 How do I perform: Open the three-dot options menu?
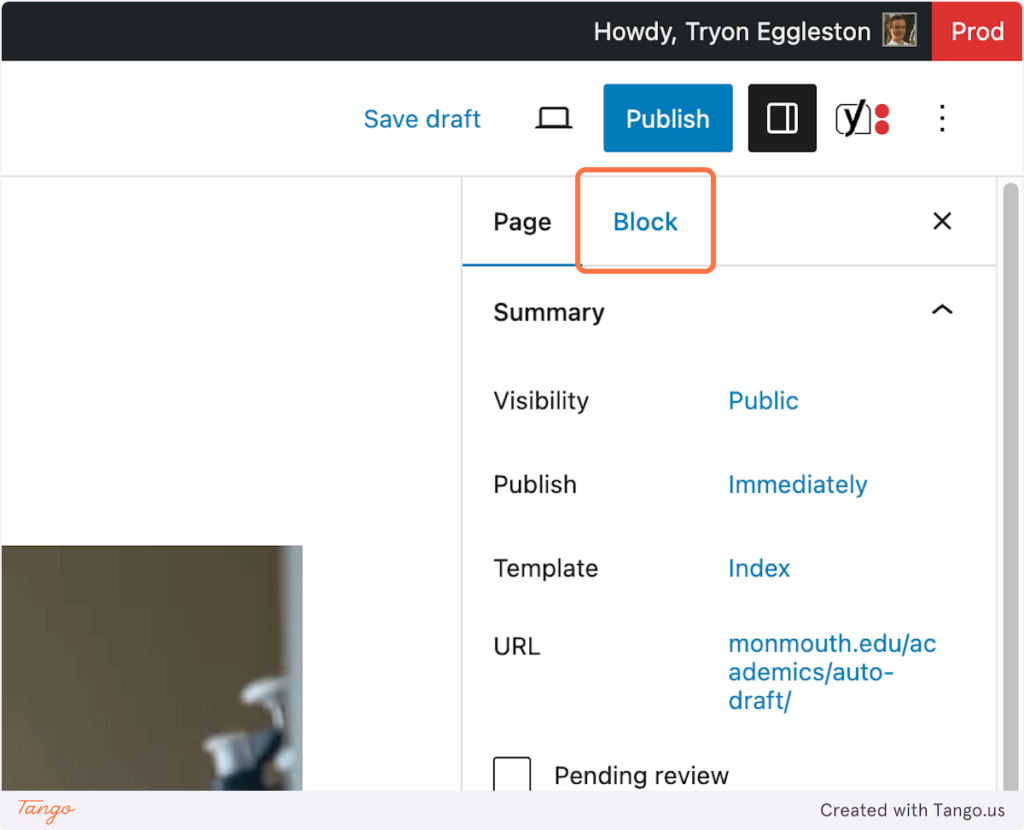(x=941, y=119)
